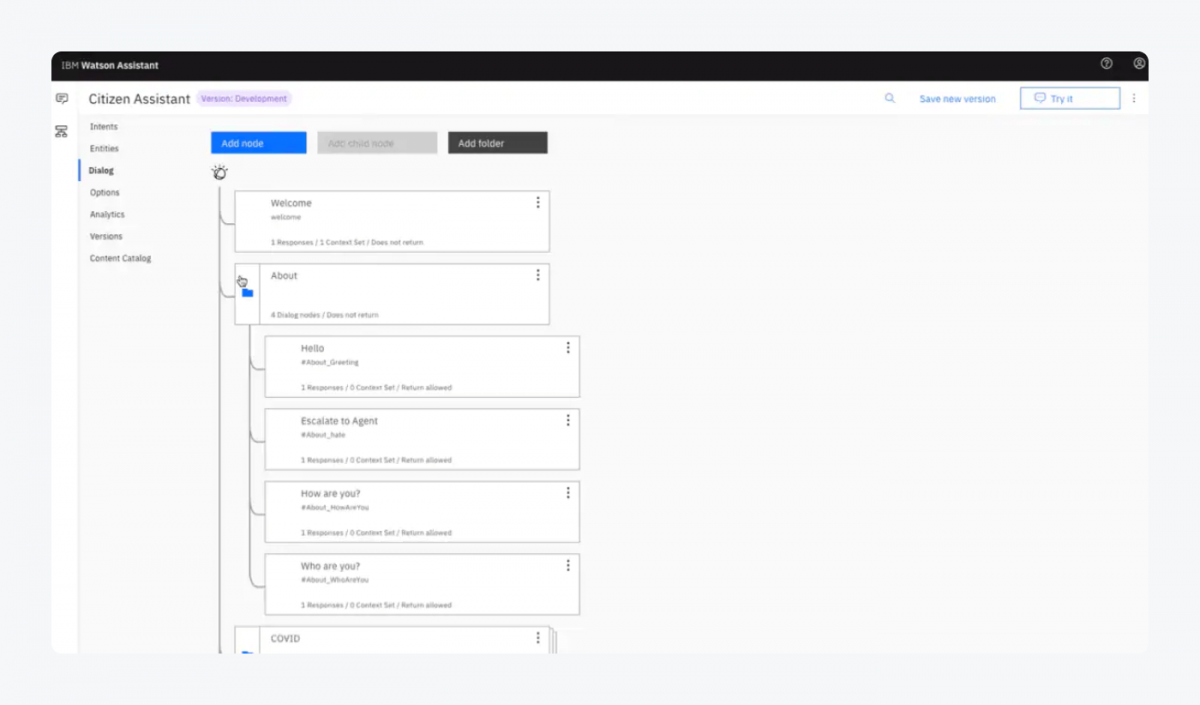Click the Watson root node icon above Welcome

coord(220,172)
